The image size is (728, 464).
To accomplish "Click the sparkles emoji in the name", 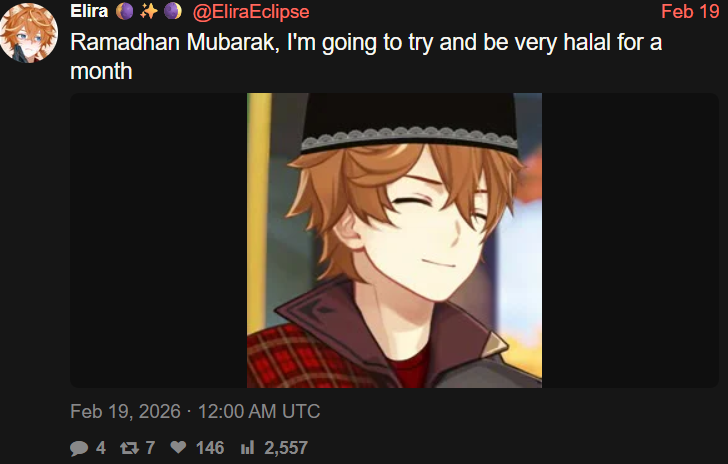I will 149,11.
